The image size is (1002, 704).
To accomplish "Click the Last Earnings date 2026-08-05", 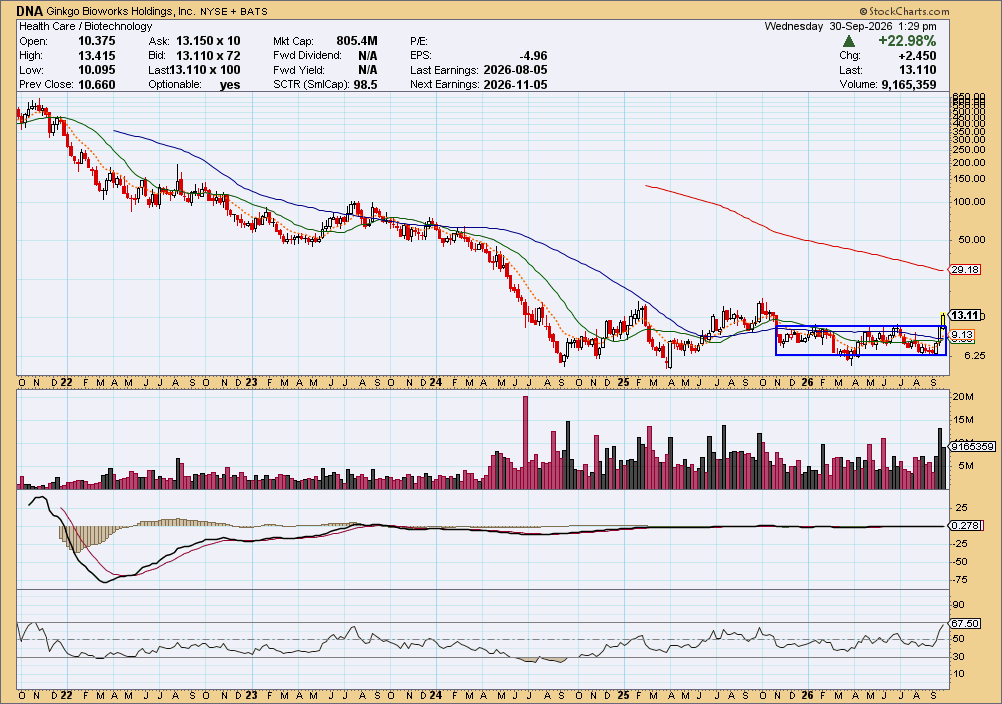I will 515,70.
